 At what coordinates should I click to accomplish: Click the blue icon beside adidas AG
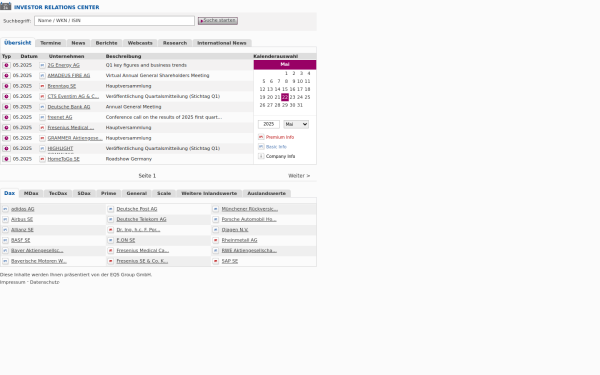pyautogui.click(x=5, y=209)
